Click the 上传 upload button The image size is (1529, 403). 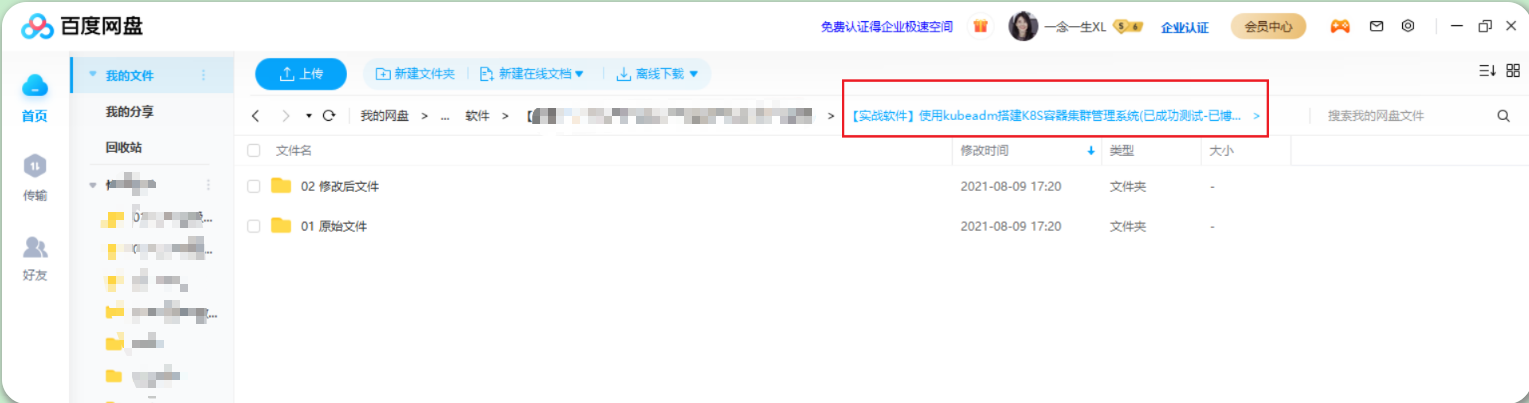301,74
